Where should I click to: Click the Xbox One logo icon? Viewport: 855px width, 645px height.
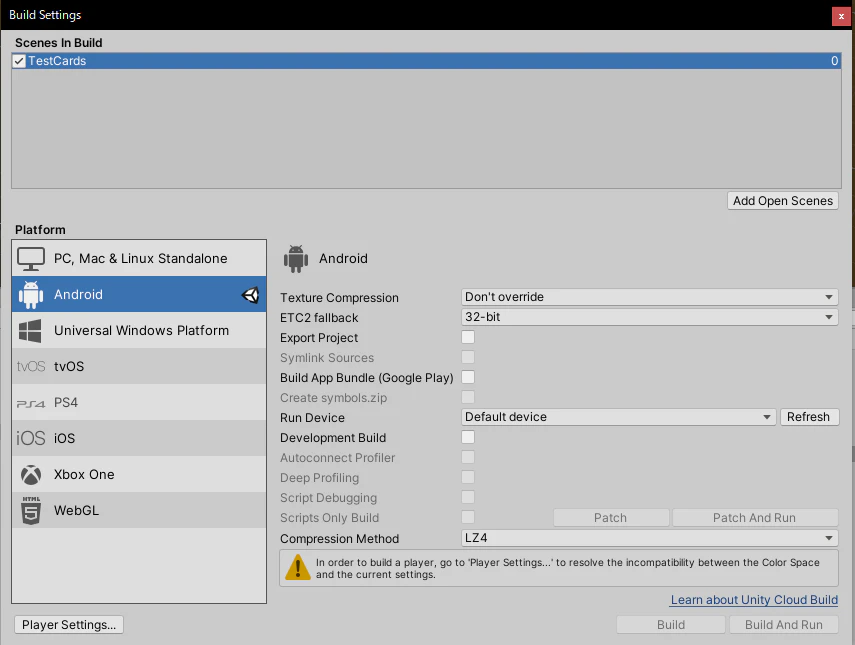coord(31,475)
